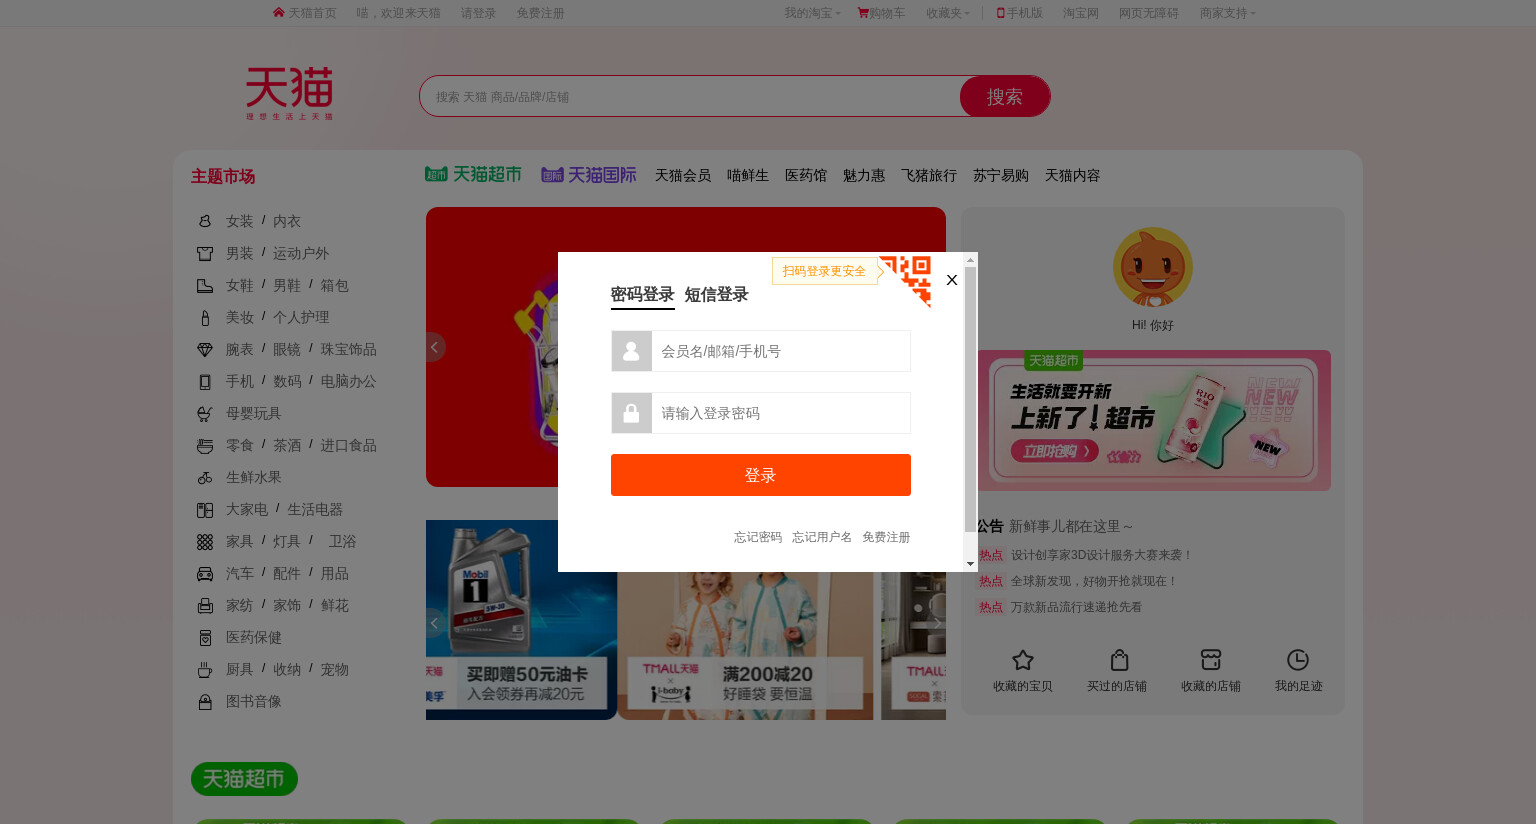Viewport: 1536px width, 824px height.
Task: Select the 密码登录 tab
Action: tap(642, 295)
